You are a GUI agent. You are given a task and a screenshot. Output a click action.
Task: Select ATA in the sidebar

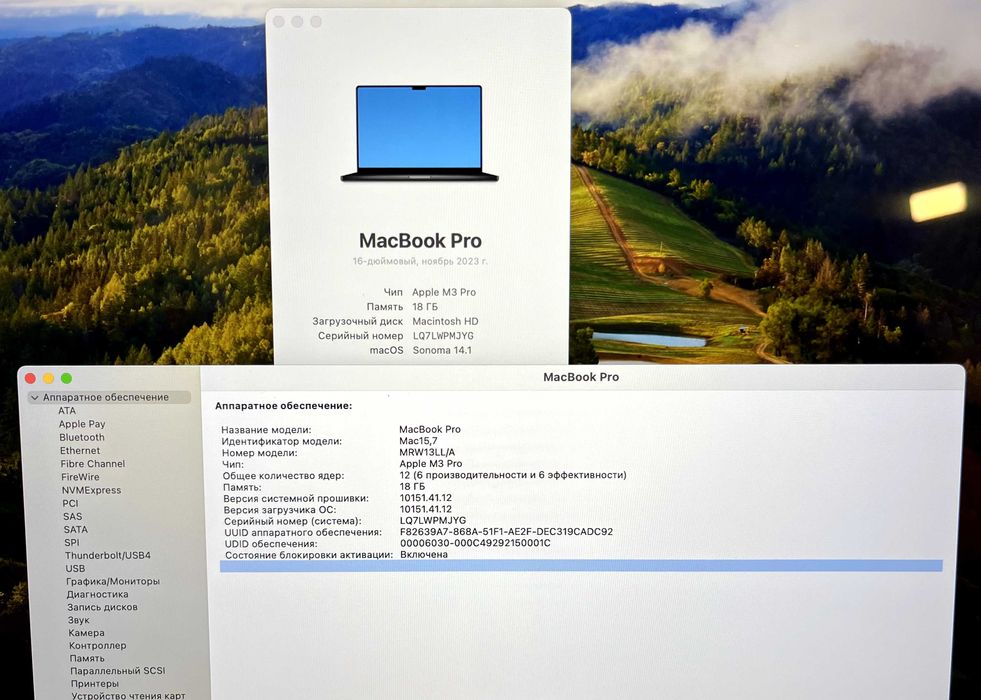[x=67, y=410]
